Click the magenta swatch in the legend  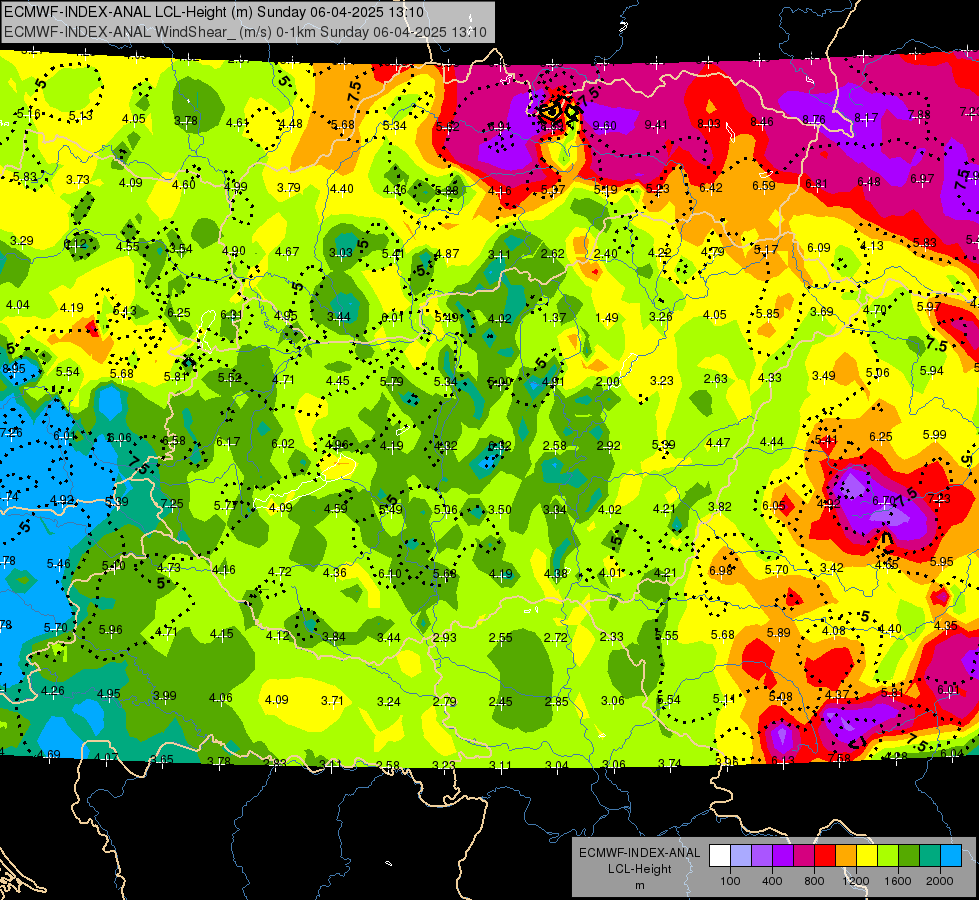(804, 856)
